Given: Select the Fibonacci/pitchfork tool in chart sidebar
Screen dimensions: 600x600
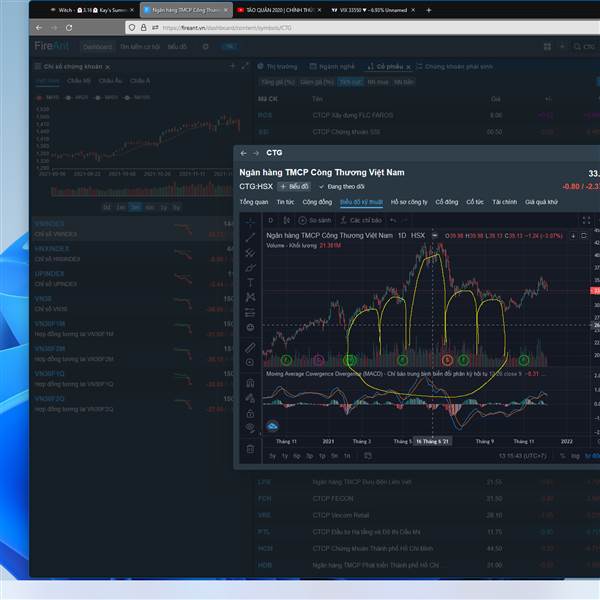Looking at the screenshot, I should click(x=250, y=253).
